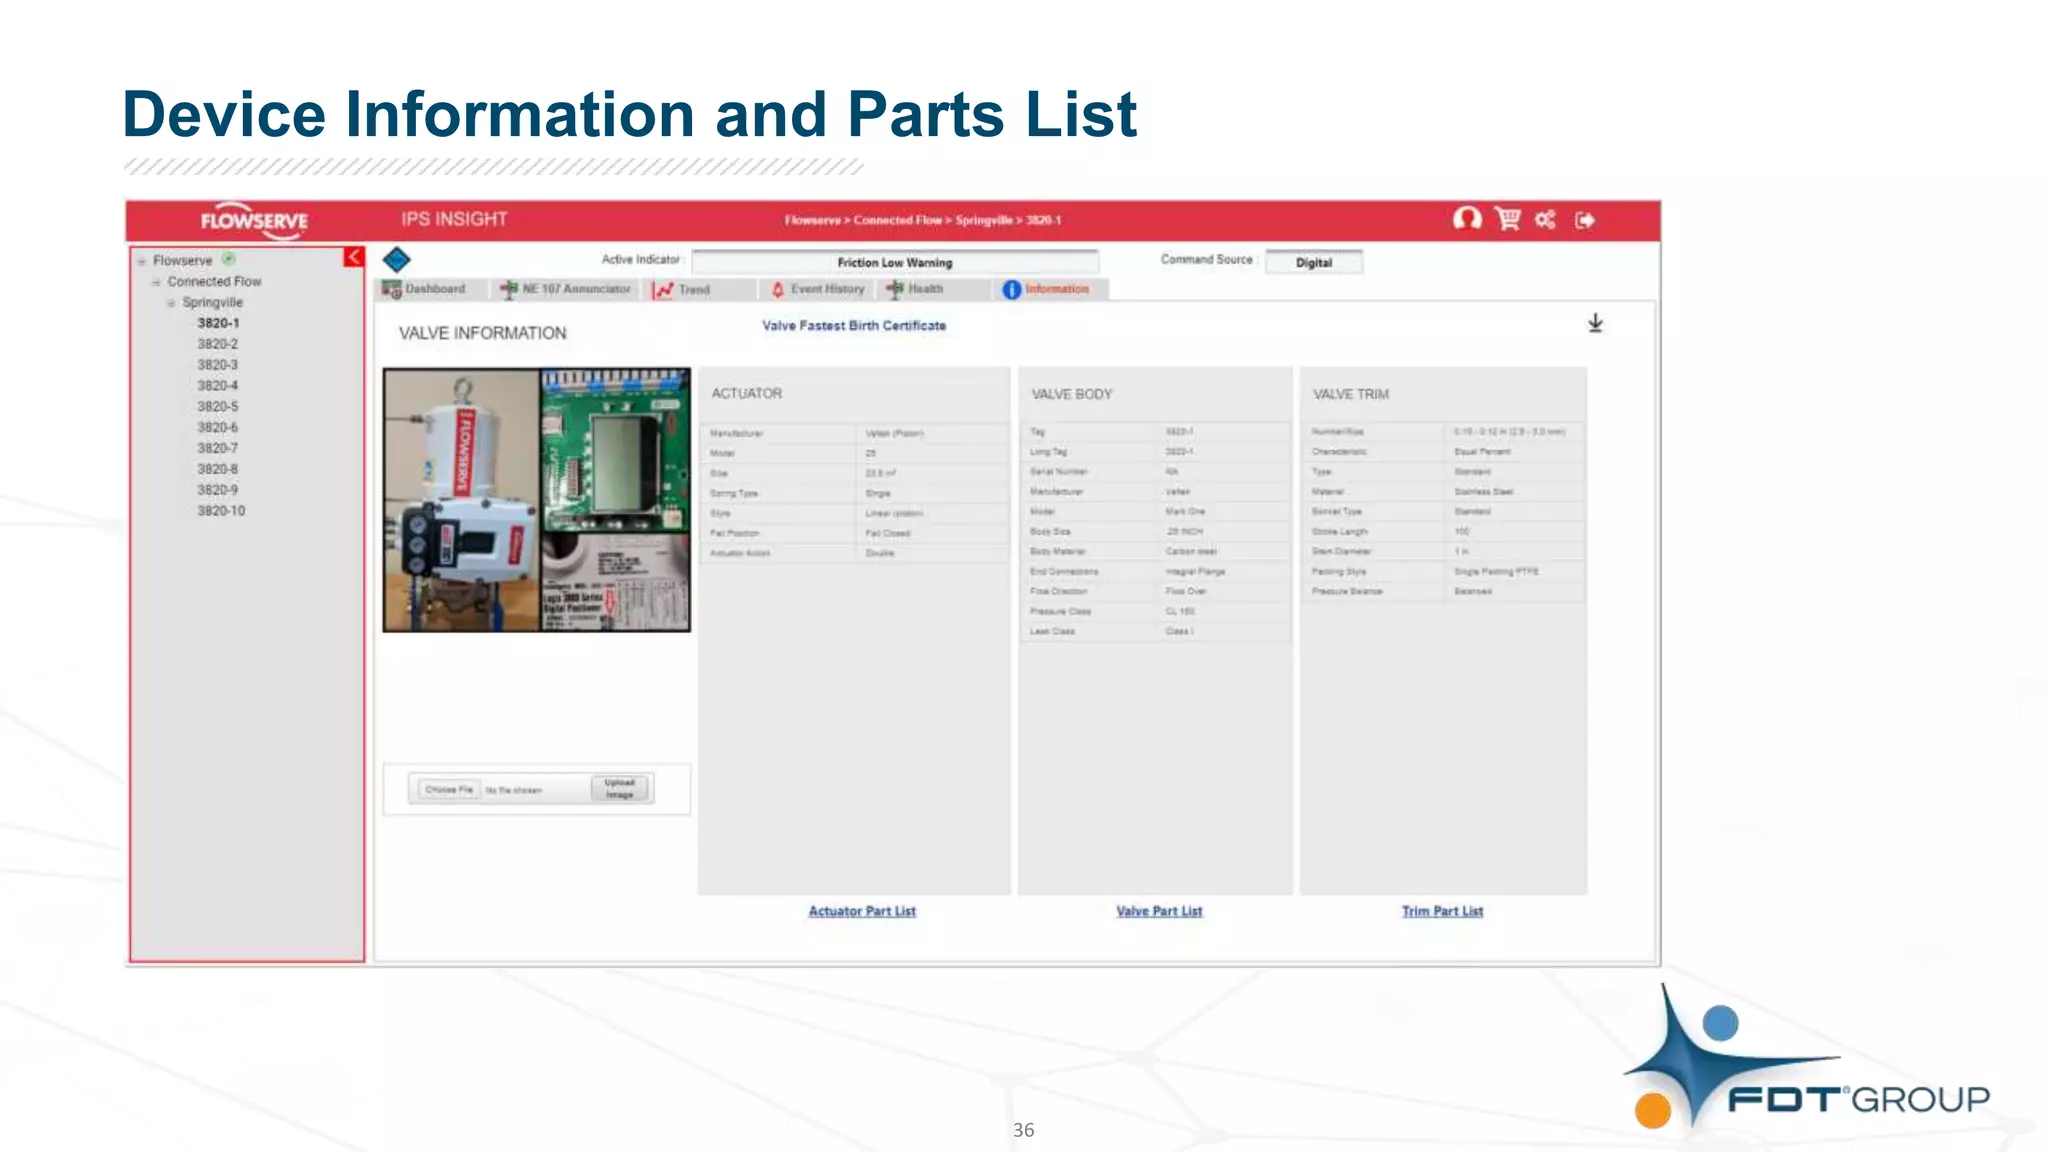This screenshot has width=2048, height=1152.
Task: Select device 3820-1 in tree
Action: click(x=218, y=323)
